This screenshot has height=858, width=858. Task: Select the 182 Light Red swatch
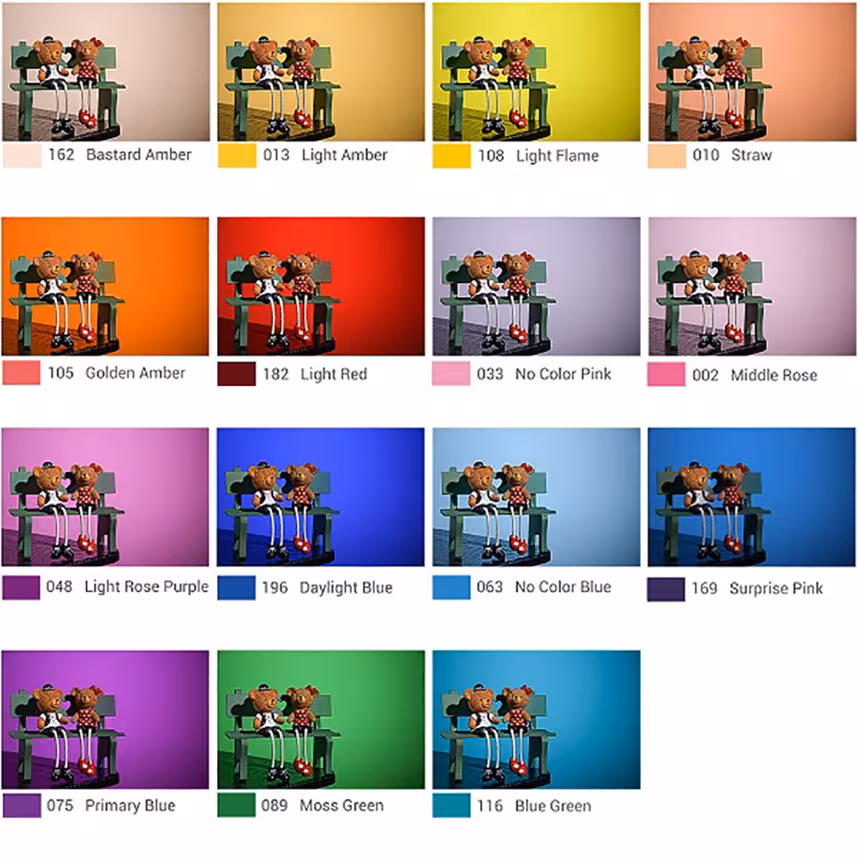tap(236, 374)
